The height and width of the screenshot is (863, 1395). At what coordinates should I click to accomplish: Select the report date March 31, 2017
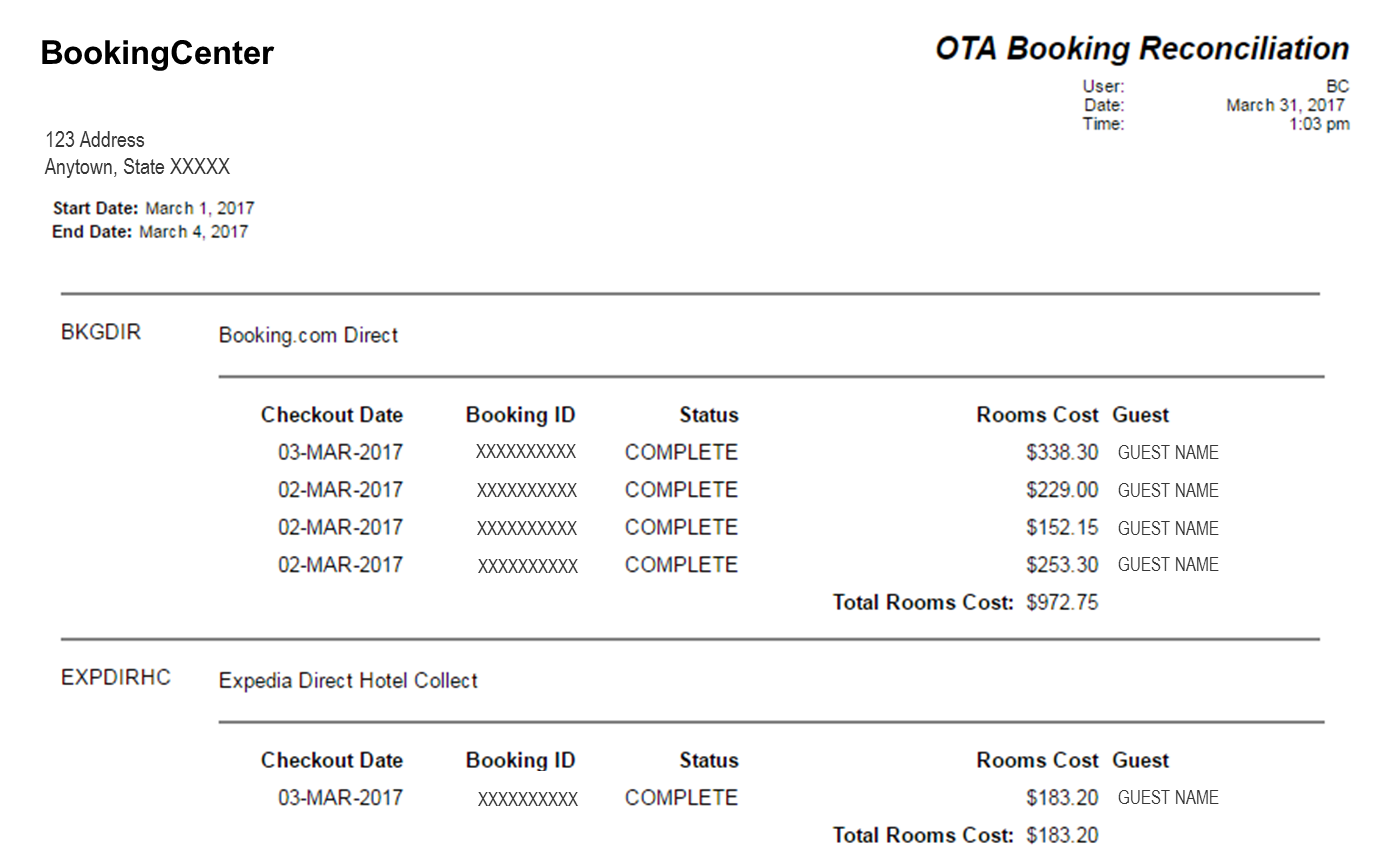(x=1285, y=106)
